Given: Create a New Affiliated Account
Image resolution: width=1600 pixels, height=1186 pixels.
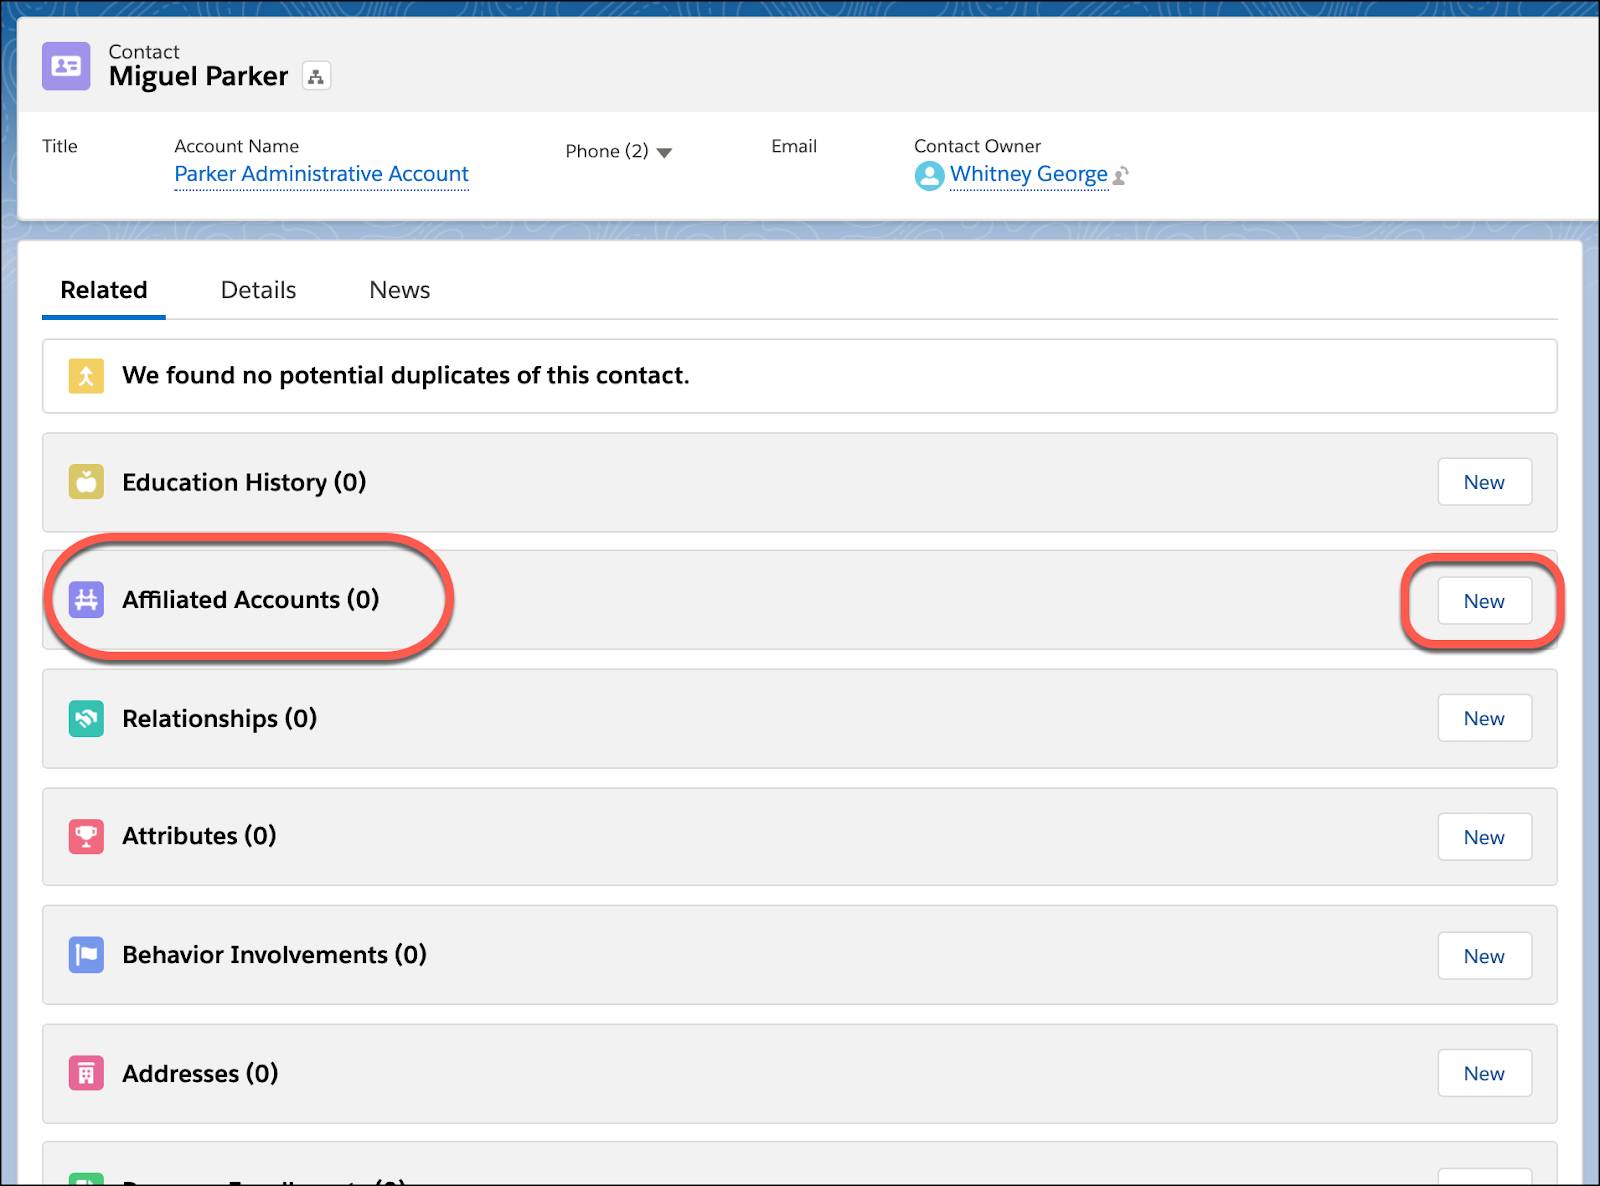Looking at the screenshot, I should point(1484,601).
